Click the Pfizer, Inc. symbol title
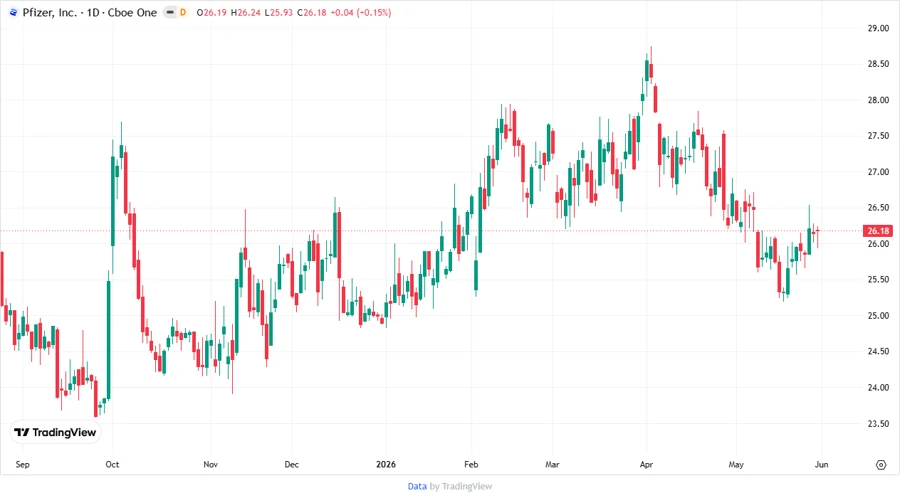The image size is (900, 498). (49, 13)
